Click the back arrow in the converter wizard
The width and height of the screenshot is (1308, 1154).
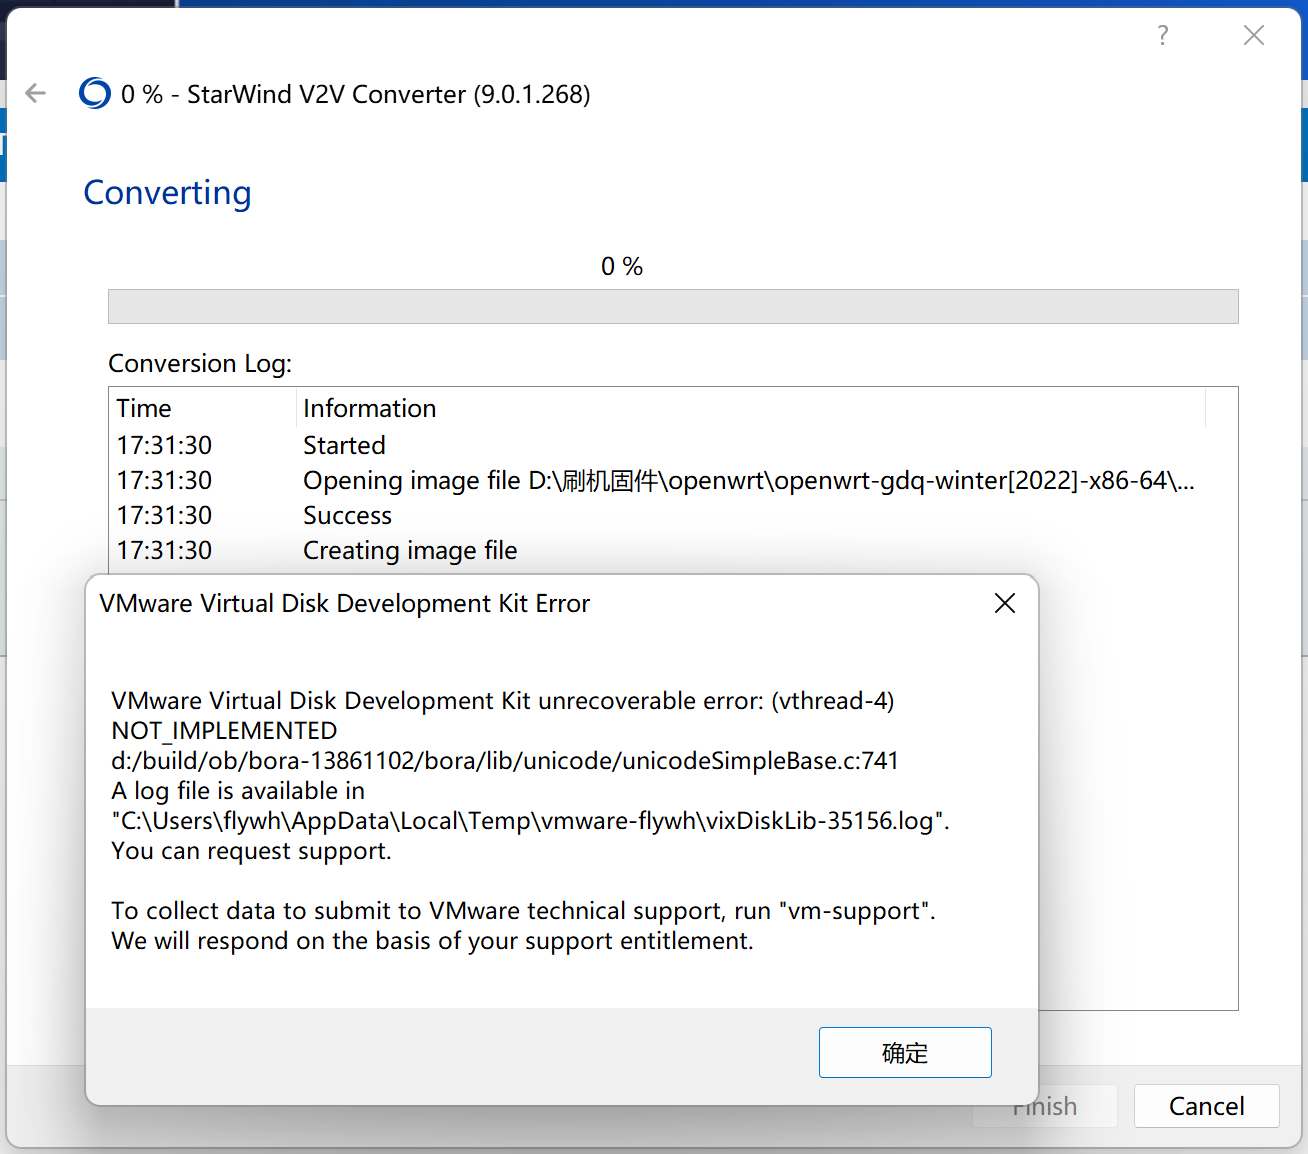click(36, 93)
